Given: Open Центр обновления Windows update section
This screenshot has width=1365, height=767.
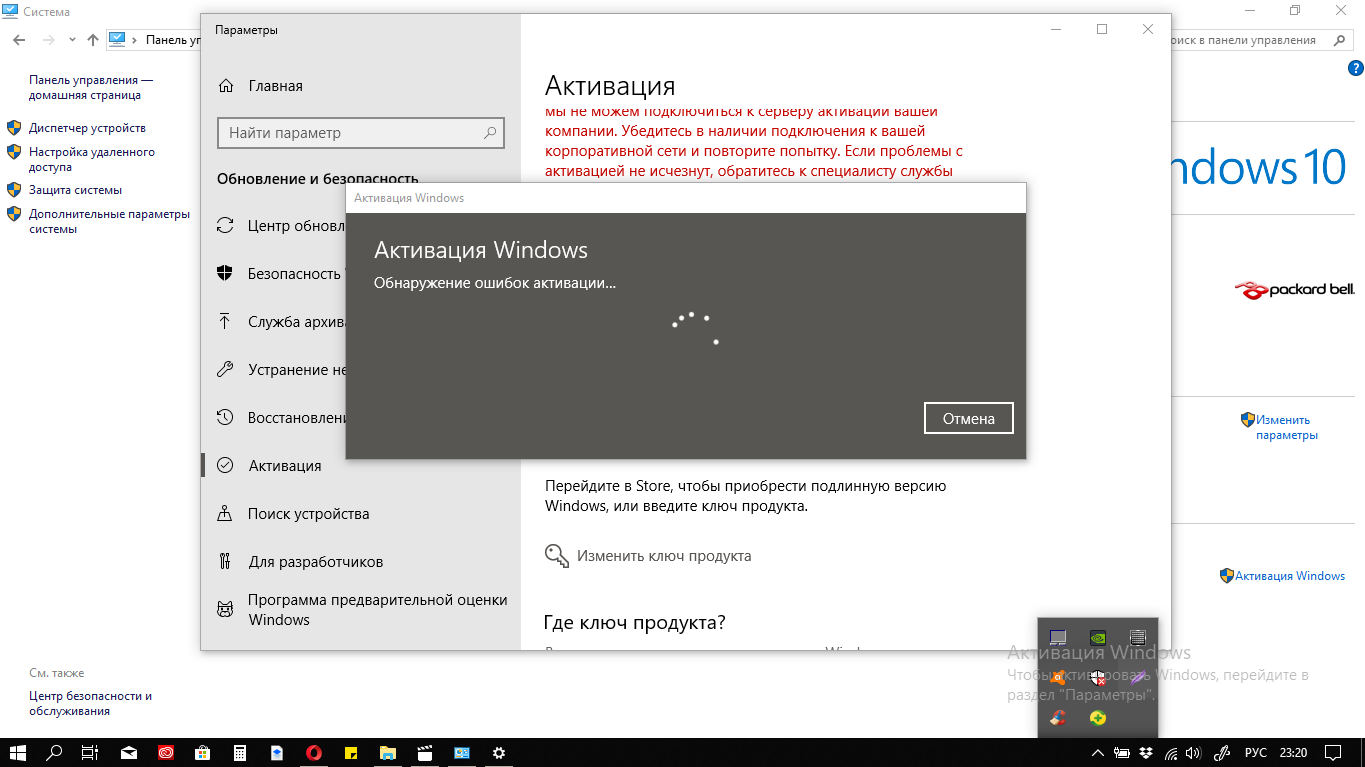Looking at the screenshot, I should click(281, 226).
